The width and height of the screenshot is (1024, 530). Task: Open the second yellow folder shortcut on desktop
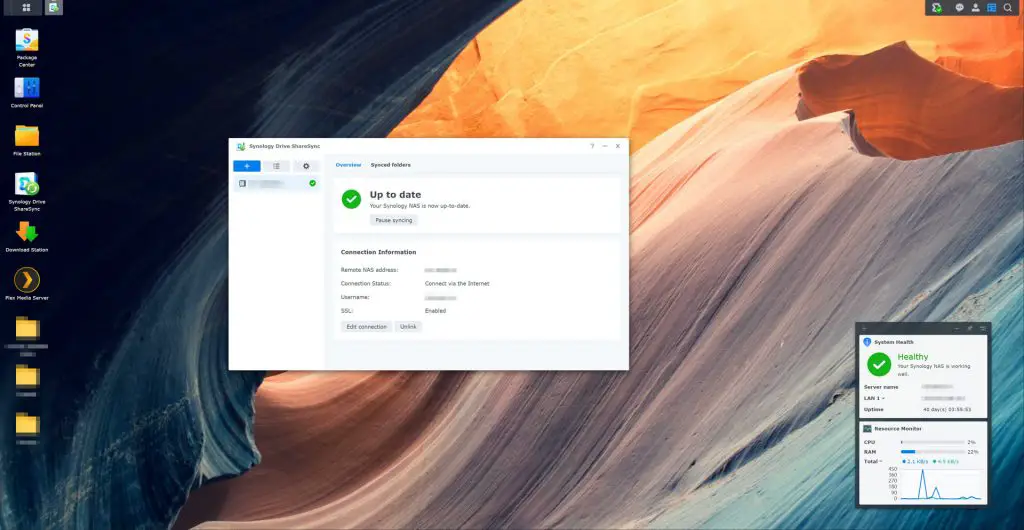tap(27, 375)
